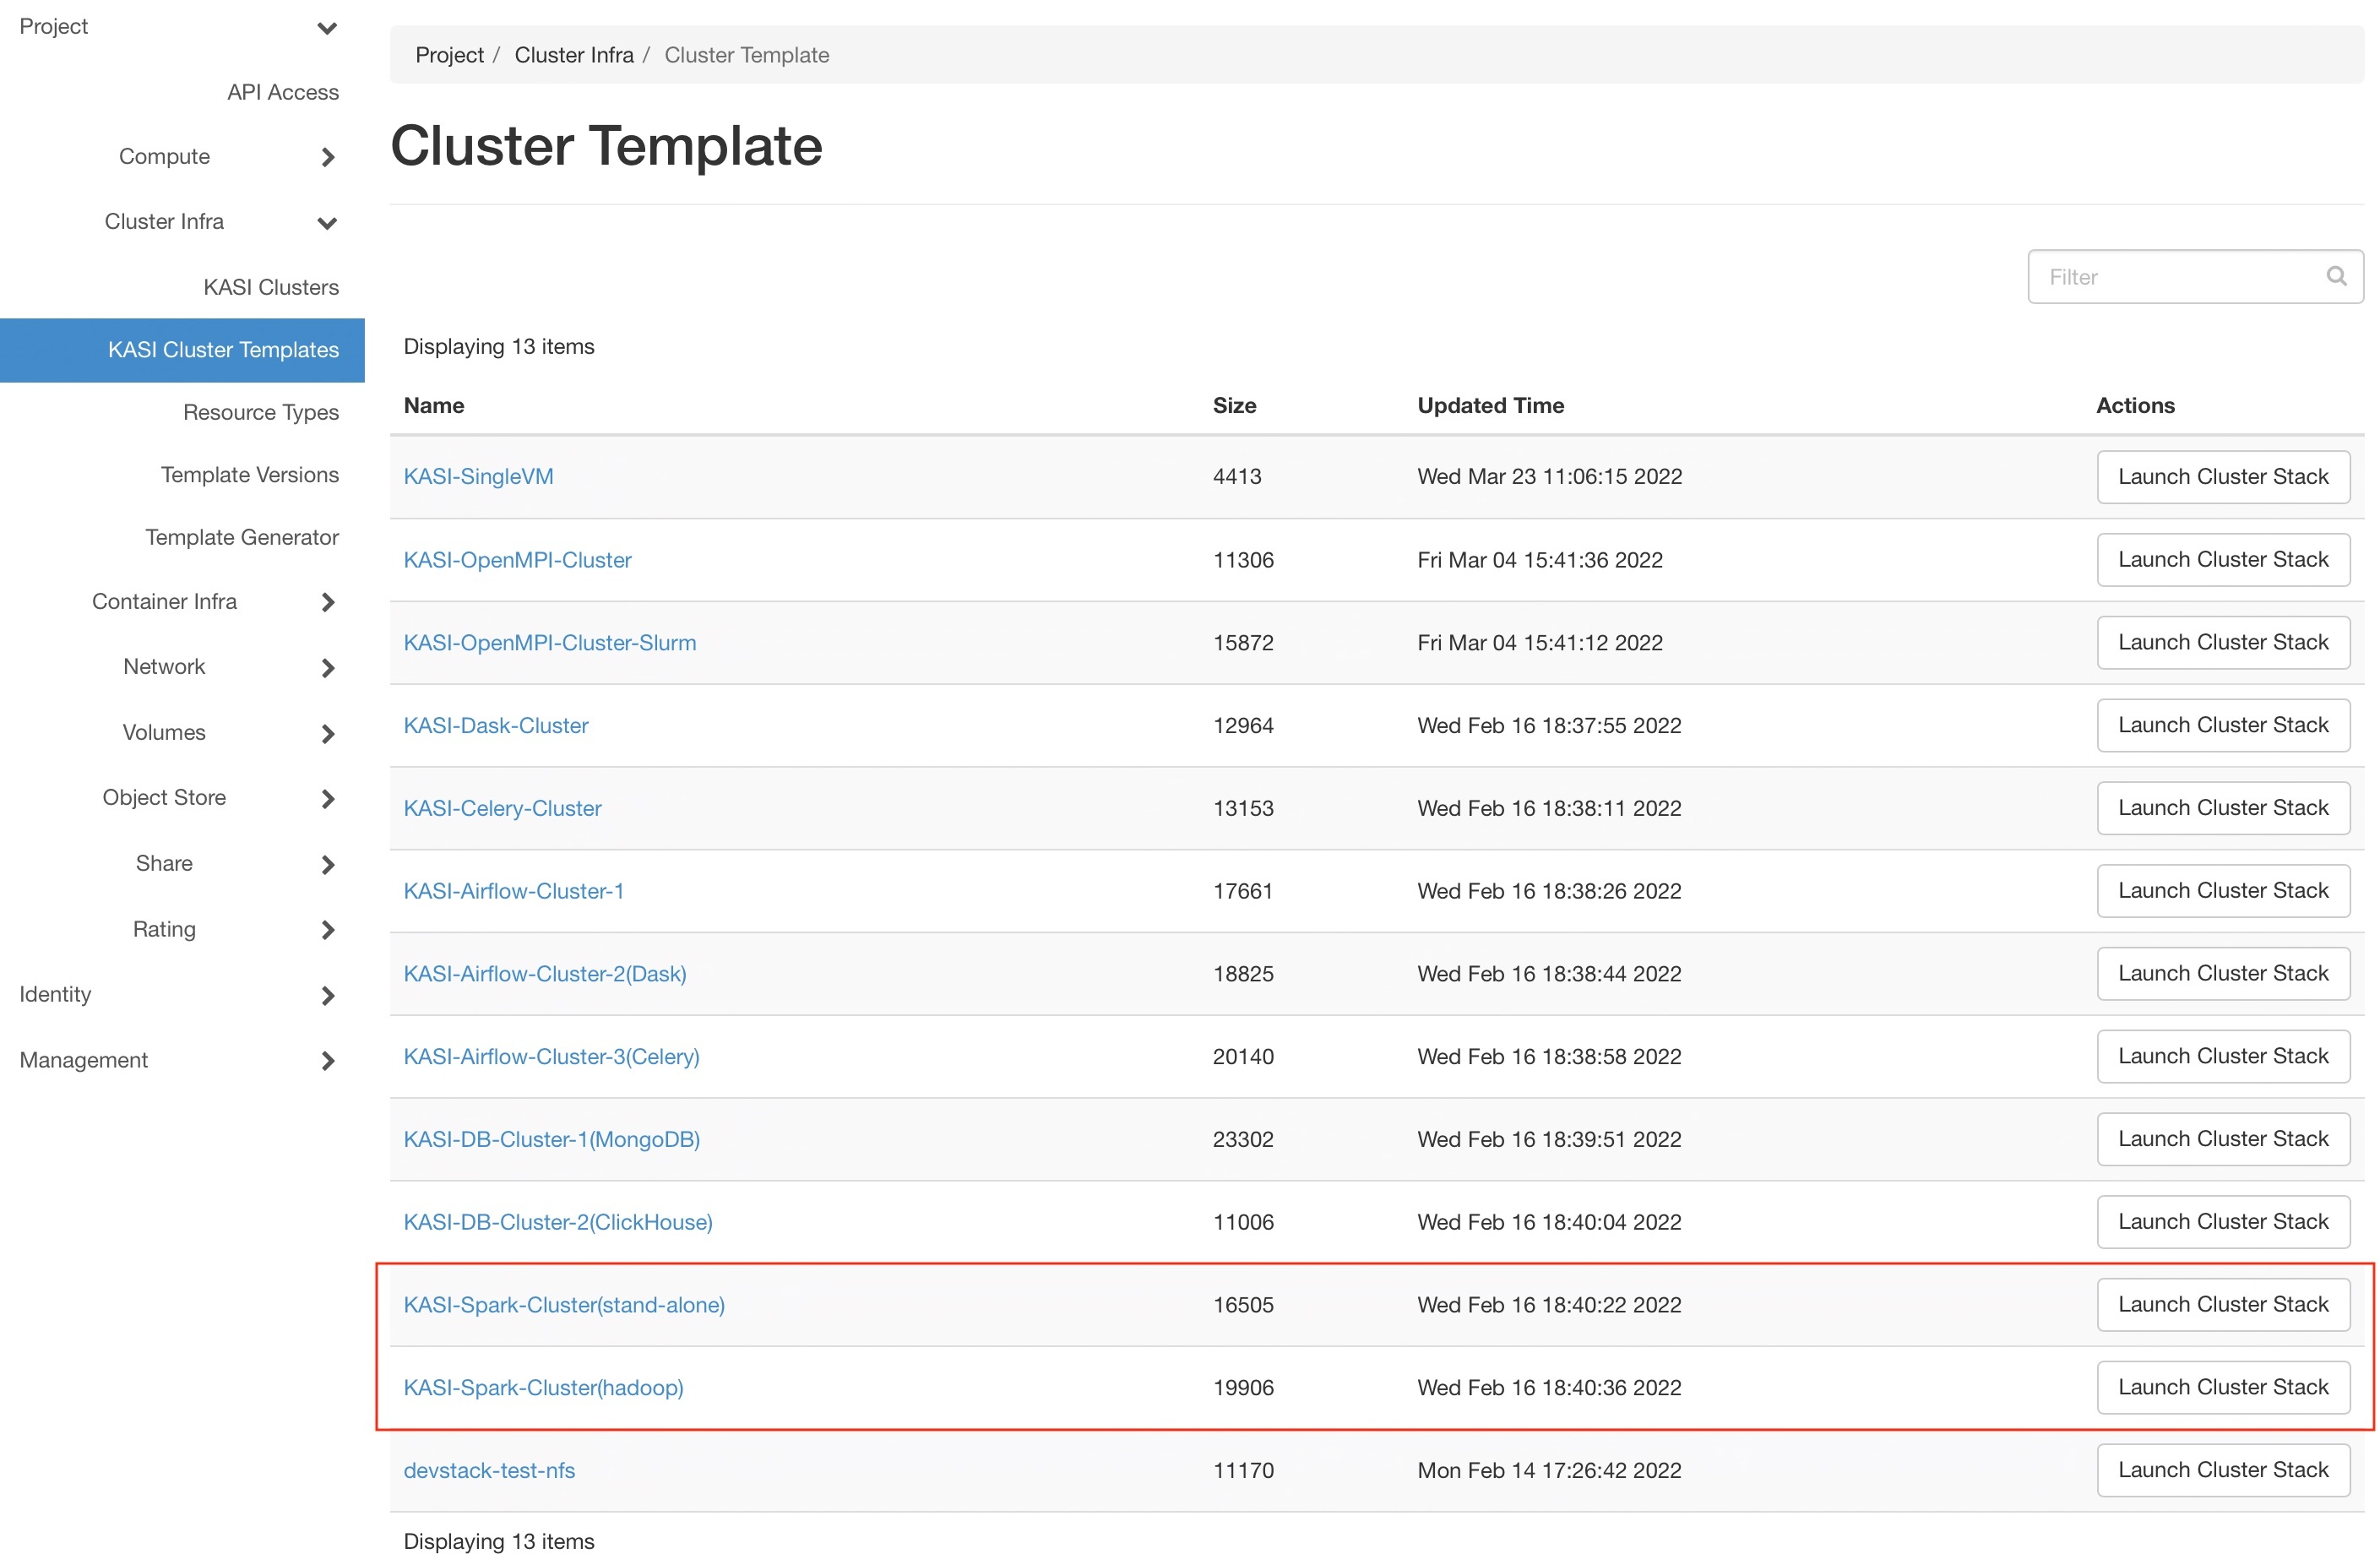
Task: Click the Name column header
Action: click(x=434, y=406)
